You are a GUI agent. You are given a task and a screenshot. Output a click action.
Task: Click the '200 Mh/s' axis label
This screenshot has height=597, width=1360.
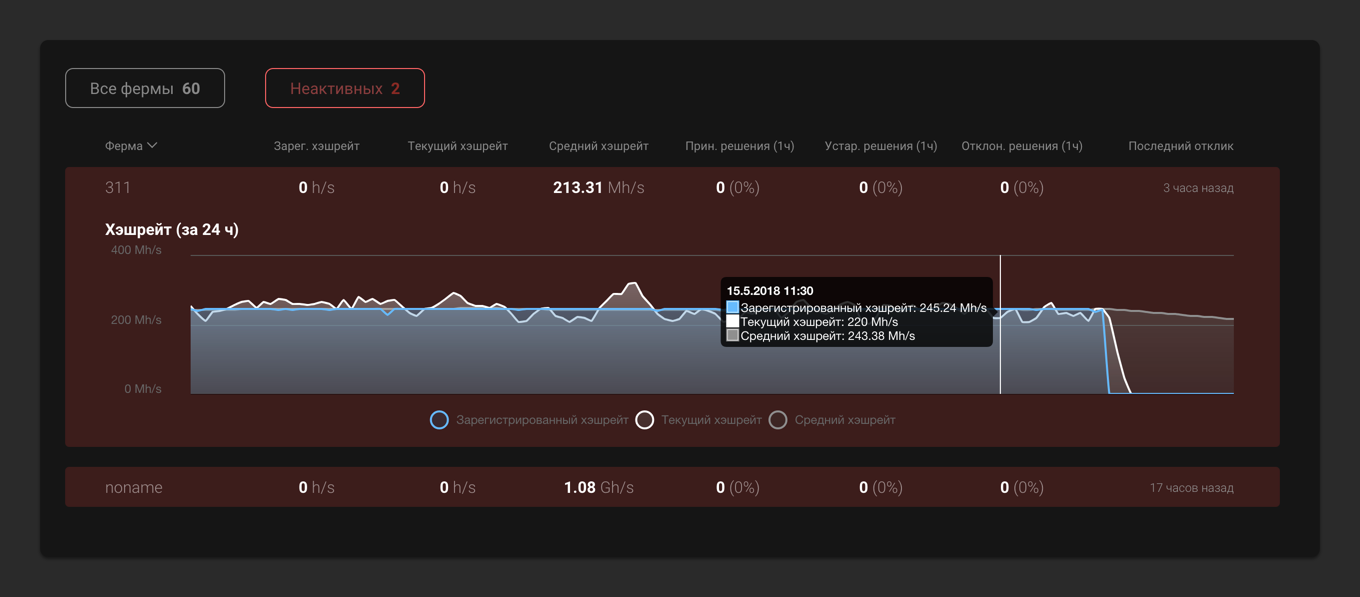(136, 320)
